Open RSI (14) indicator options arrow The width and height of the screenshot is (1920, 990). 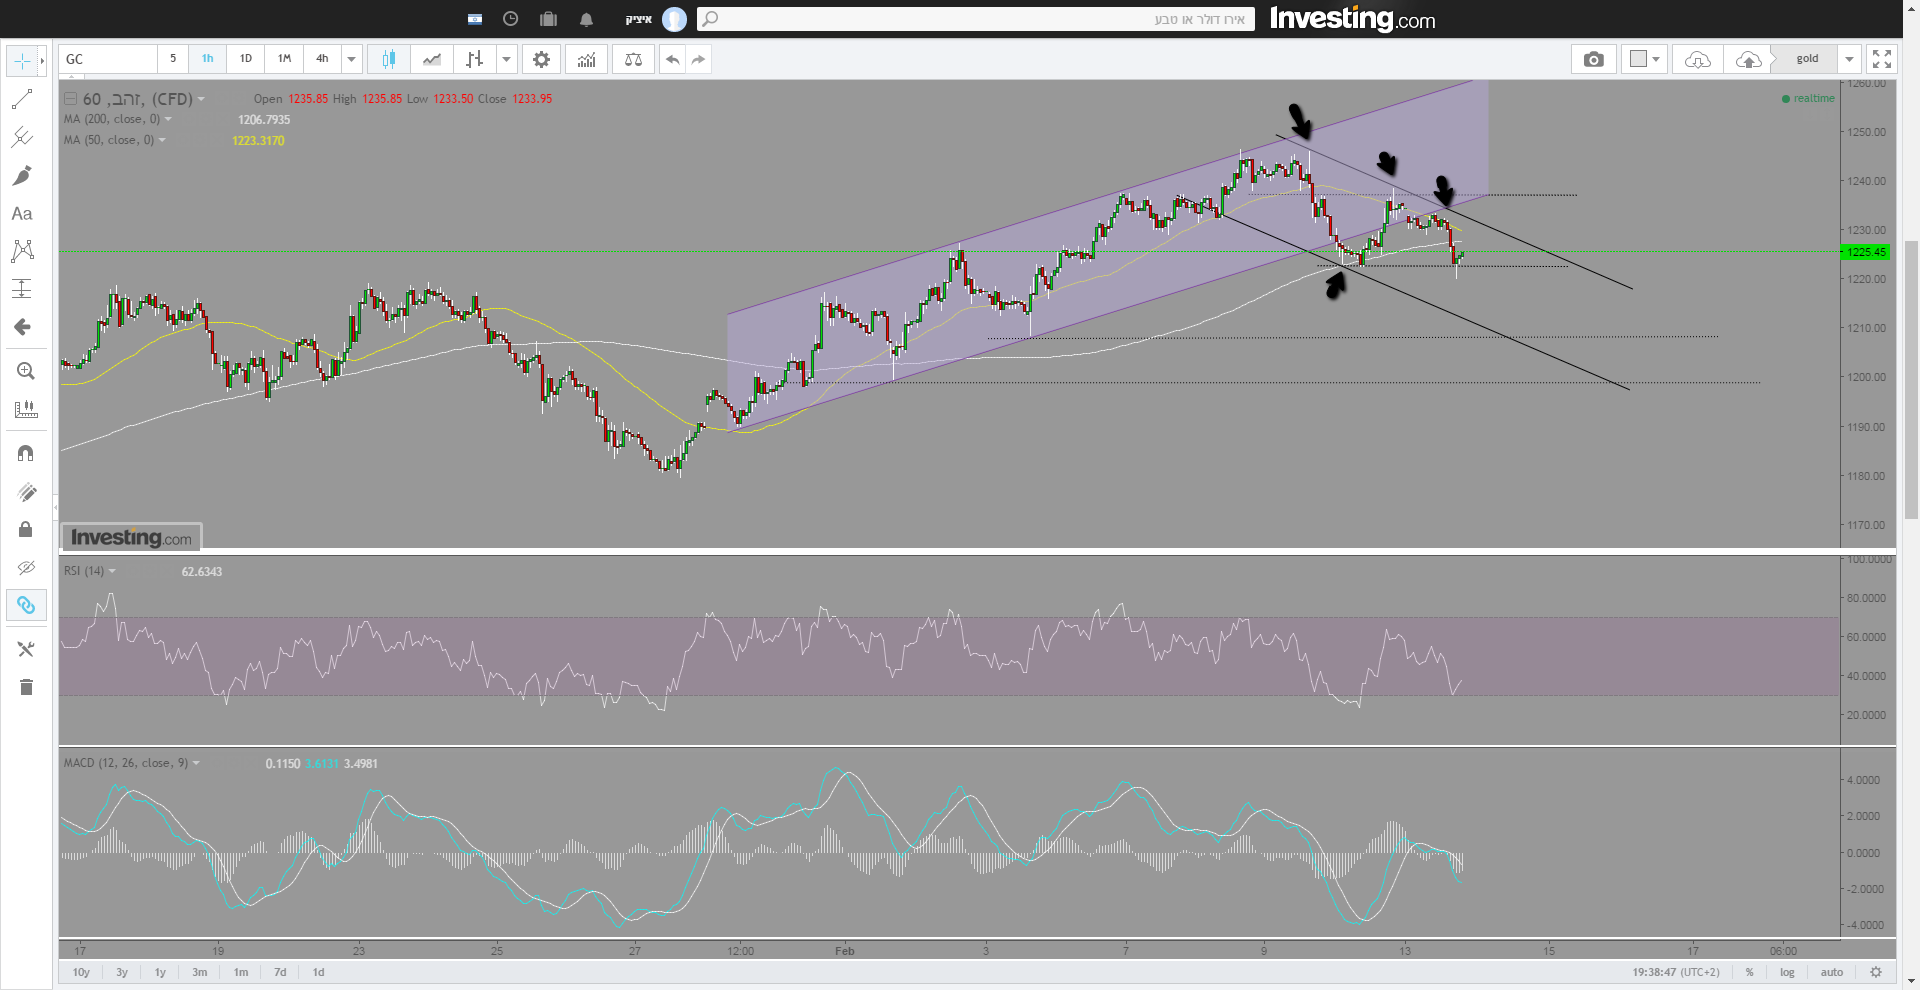[x=112, y=571]
